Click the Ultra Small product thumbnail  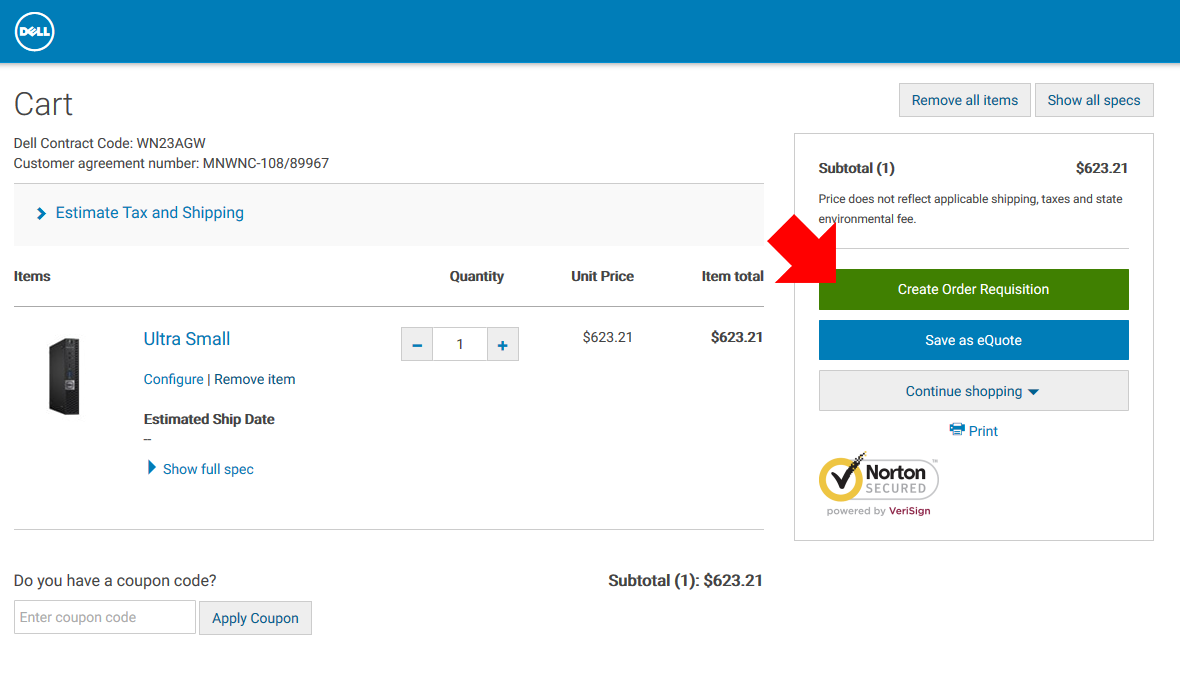coord(64,376)
